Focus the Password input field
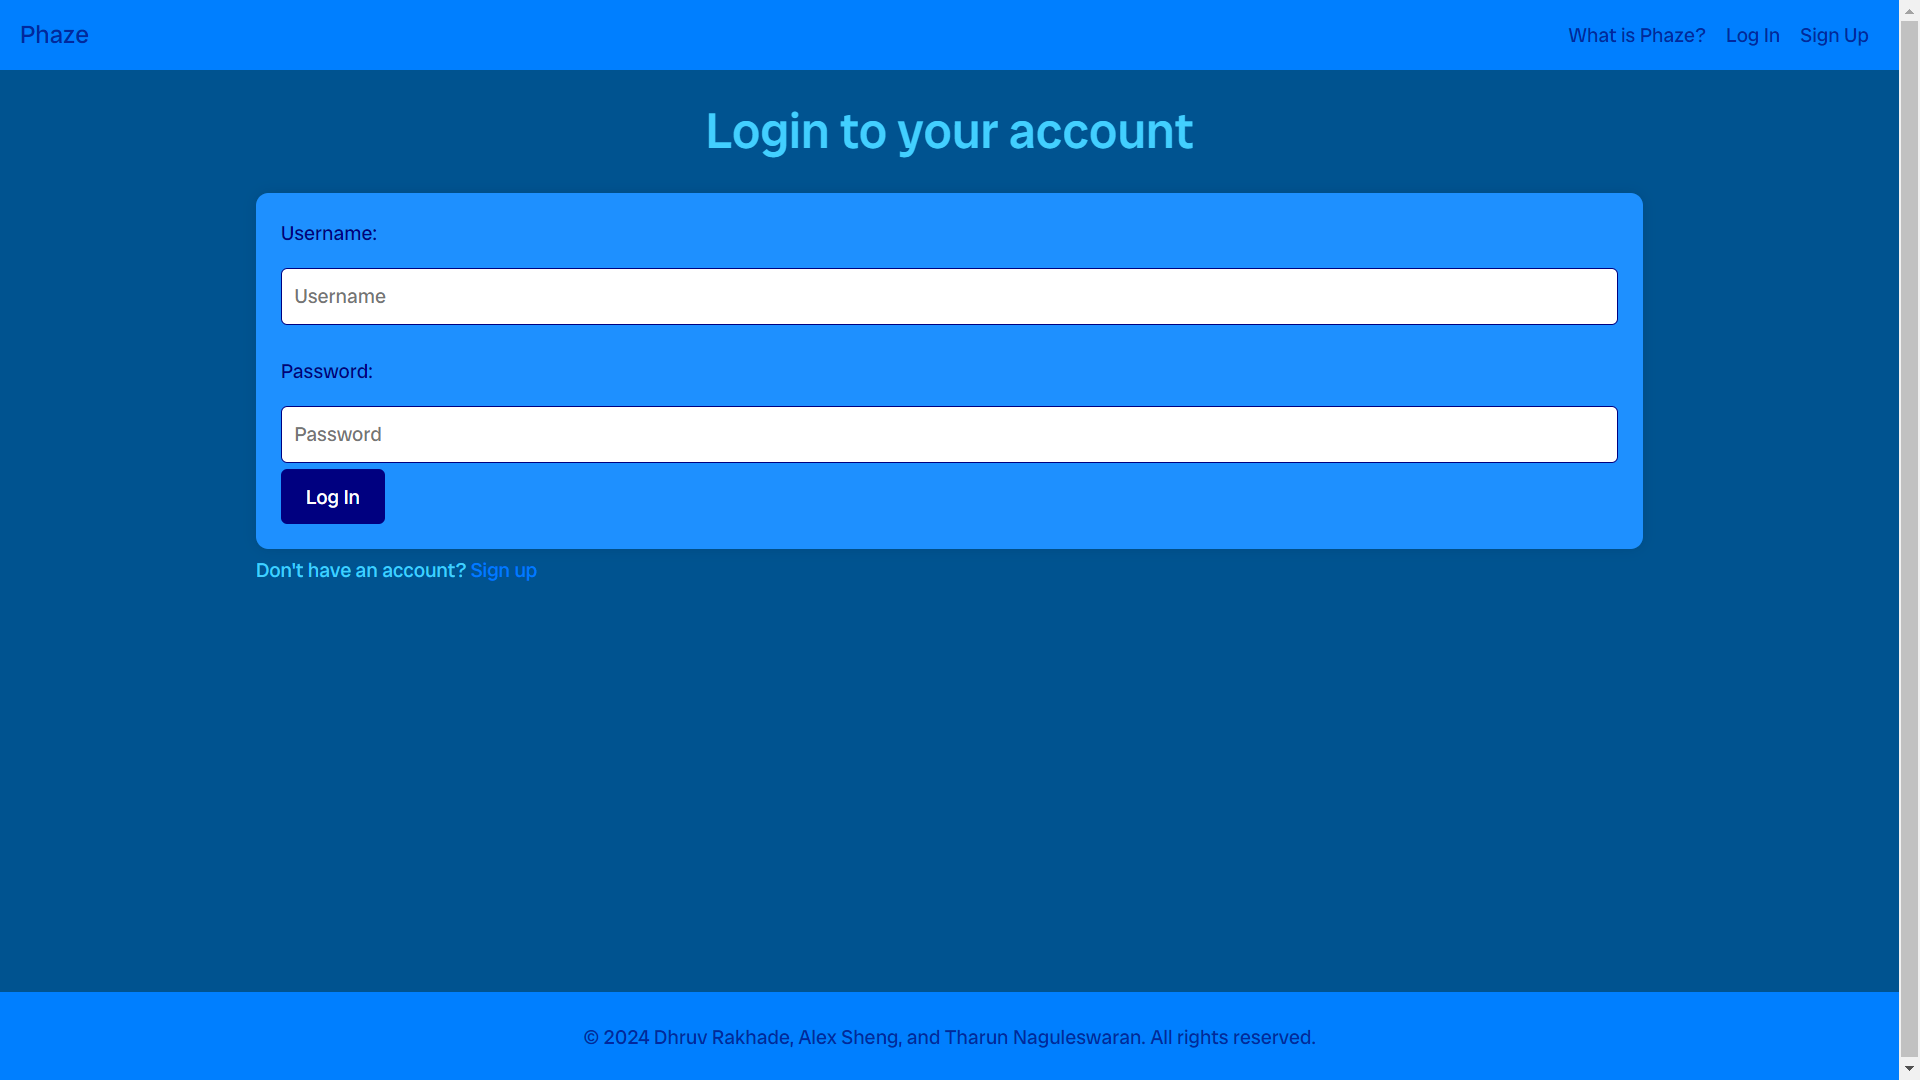The height and width of the screenshot is (1080, 1920). (x=949, y=434)
